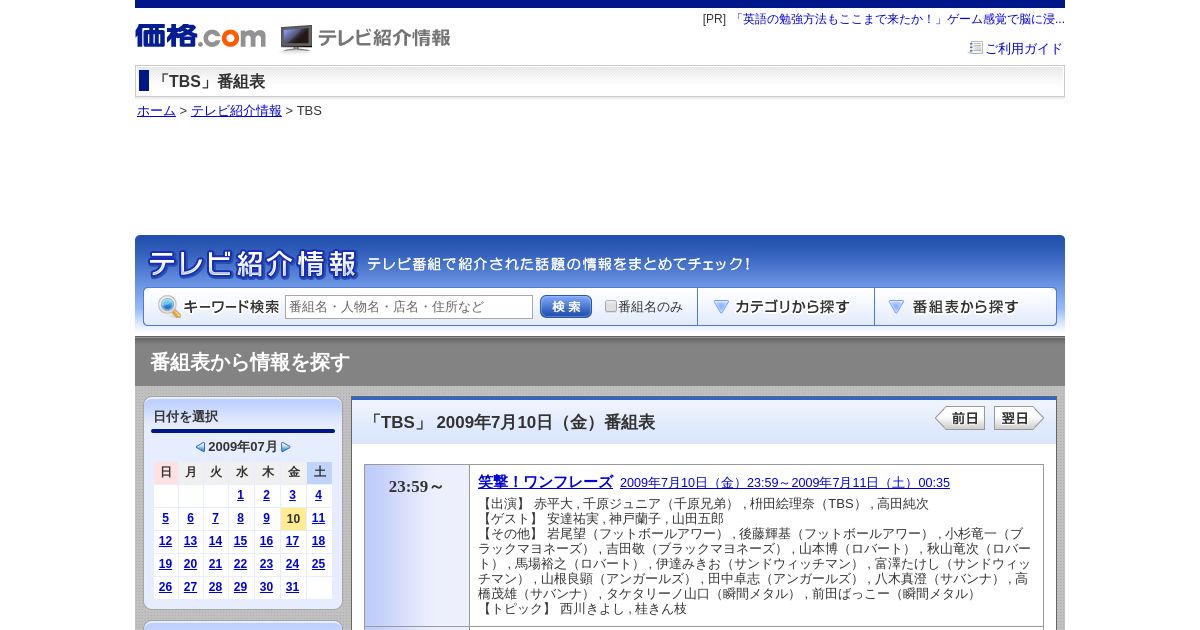Click the 23:59～ time cell
Image resolution: width=1200 pixels, height=630 pixels.
[417, 545]
